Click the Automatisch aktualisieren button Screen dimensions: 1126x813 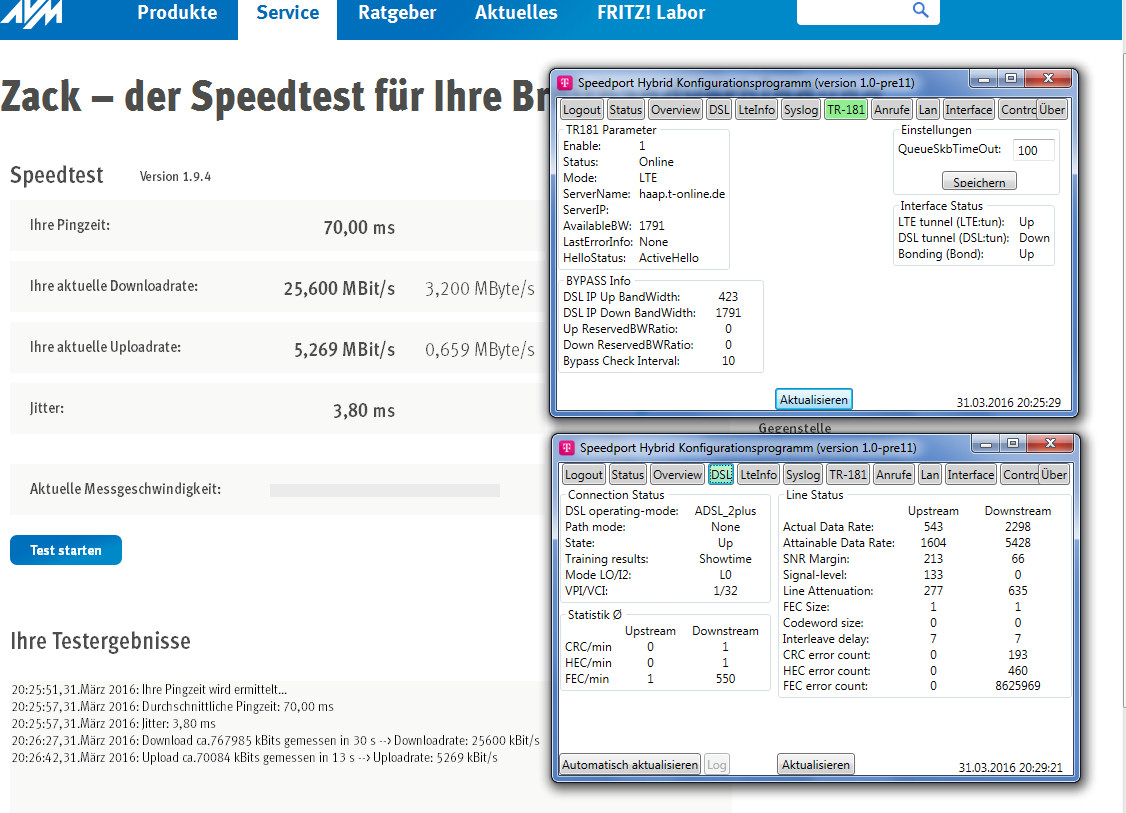tap(630, 765)
